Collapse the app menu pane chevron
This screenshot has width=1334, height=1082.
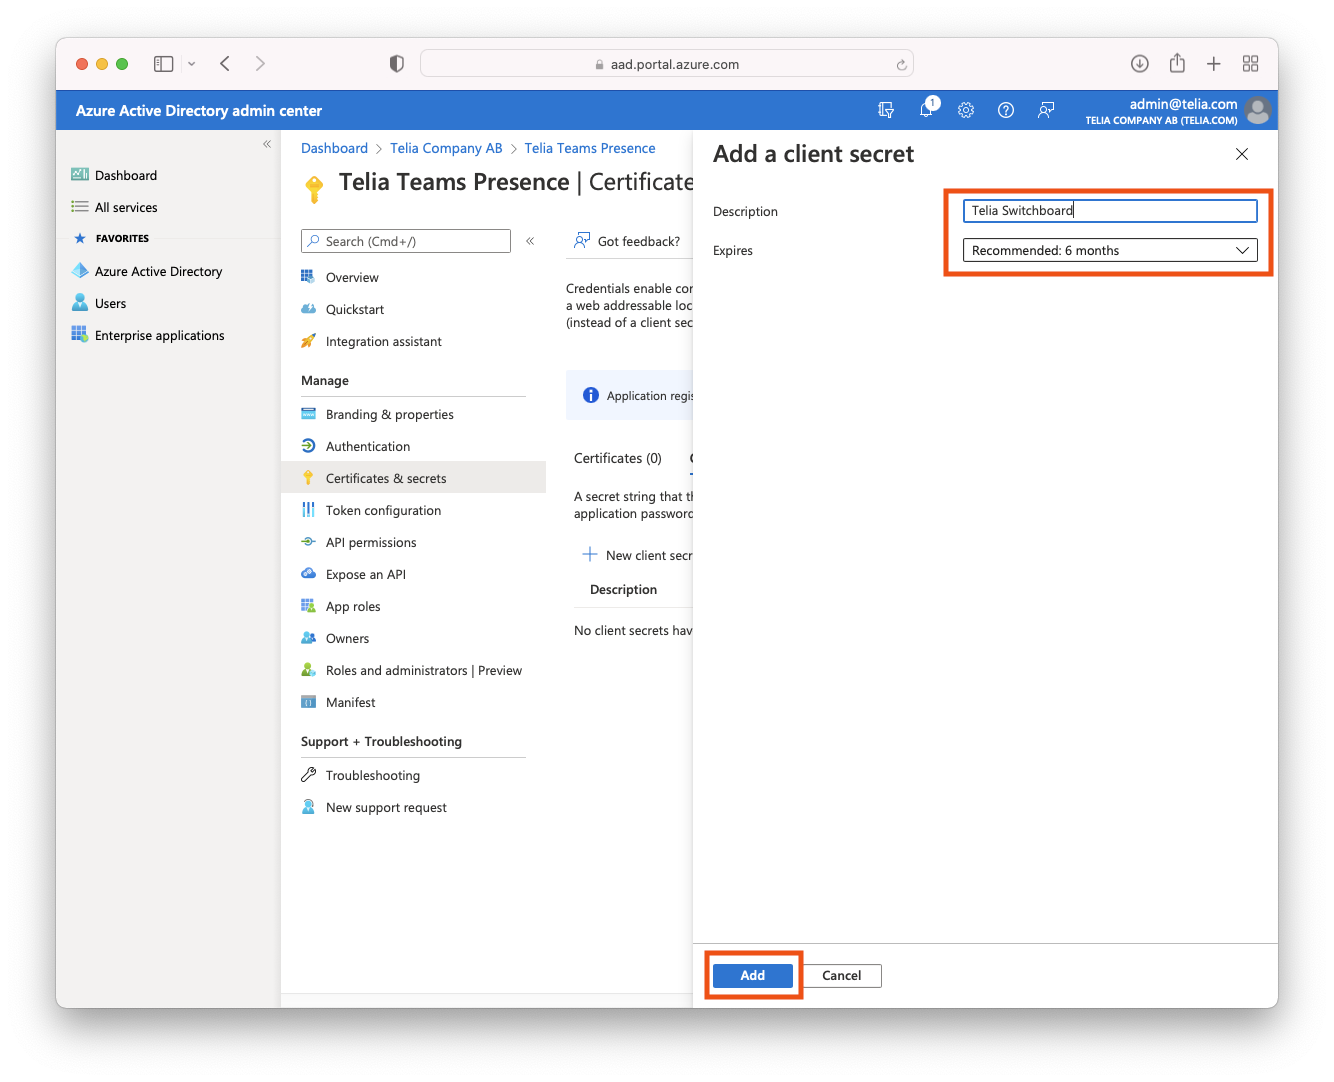[x=530, y=241]
